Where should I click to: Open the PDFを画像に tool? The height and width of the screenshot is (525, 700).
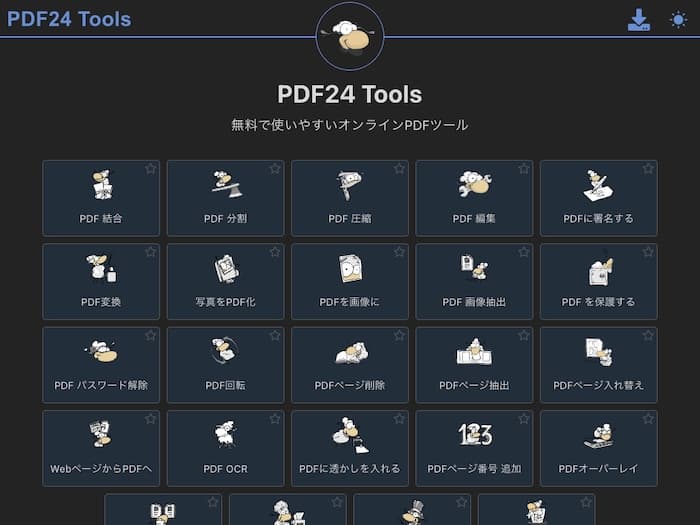(350, 282)
